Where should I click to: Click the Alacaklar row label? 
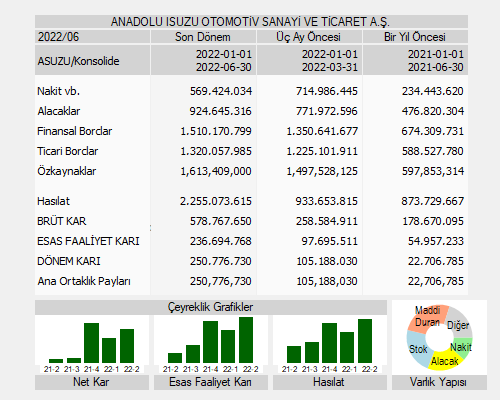point(59,111)
